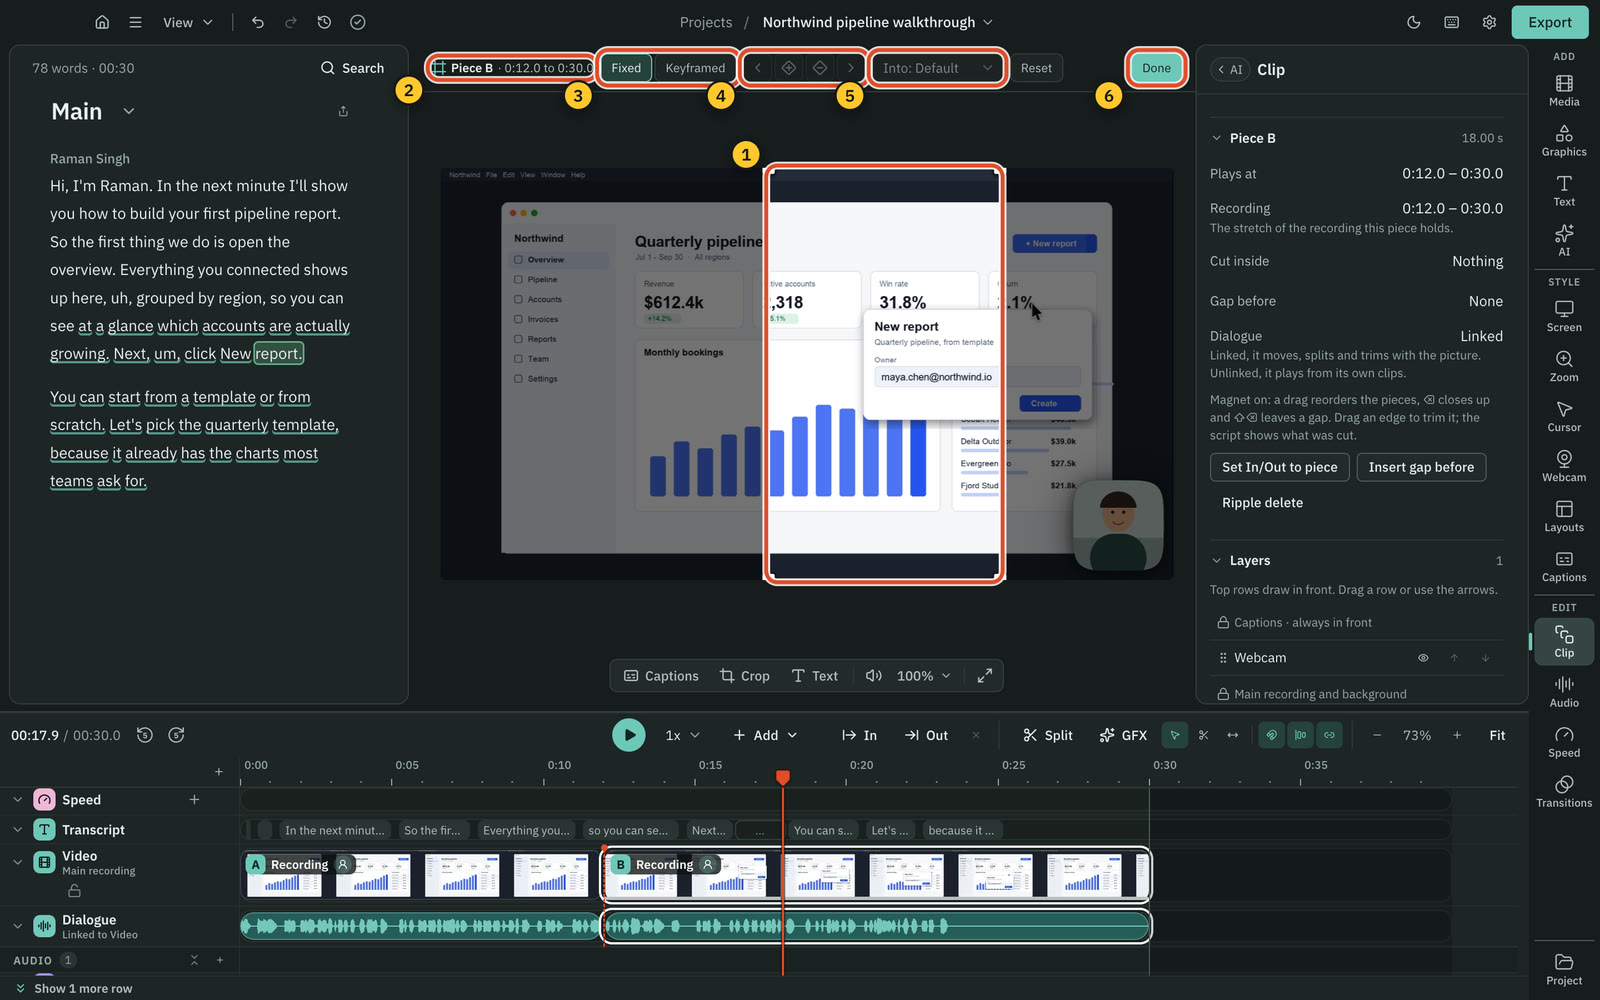Open the Graphics panel
Image resolution: width=1600 pixels, height=1000 pixels.
(x=1564, y=140)
